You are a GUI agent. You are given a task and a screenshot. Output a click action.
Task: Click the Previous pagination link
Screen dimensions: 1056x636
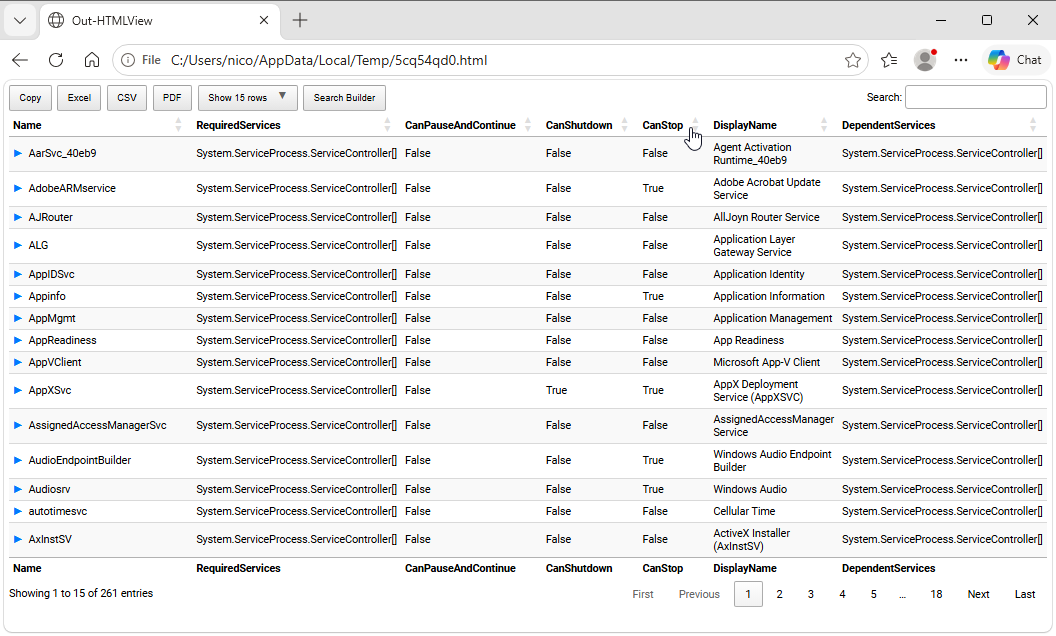[x=699, y=594]
